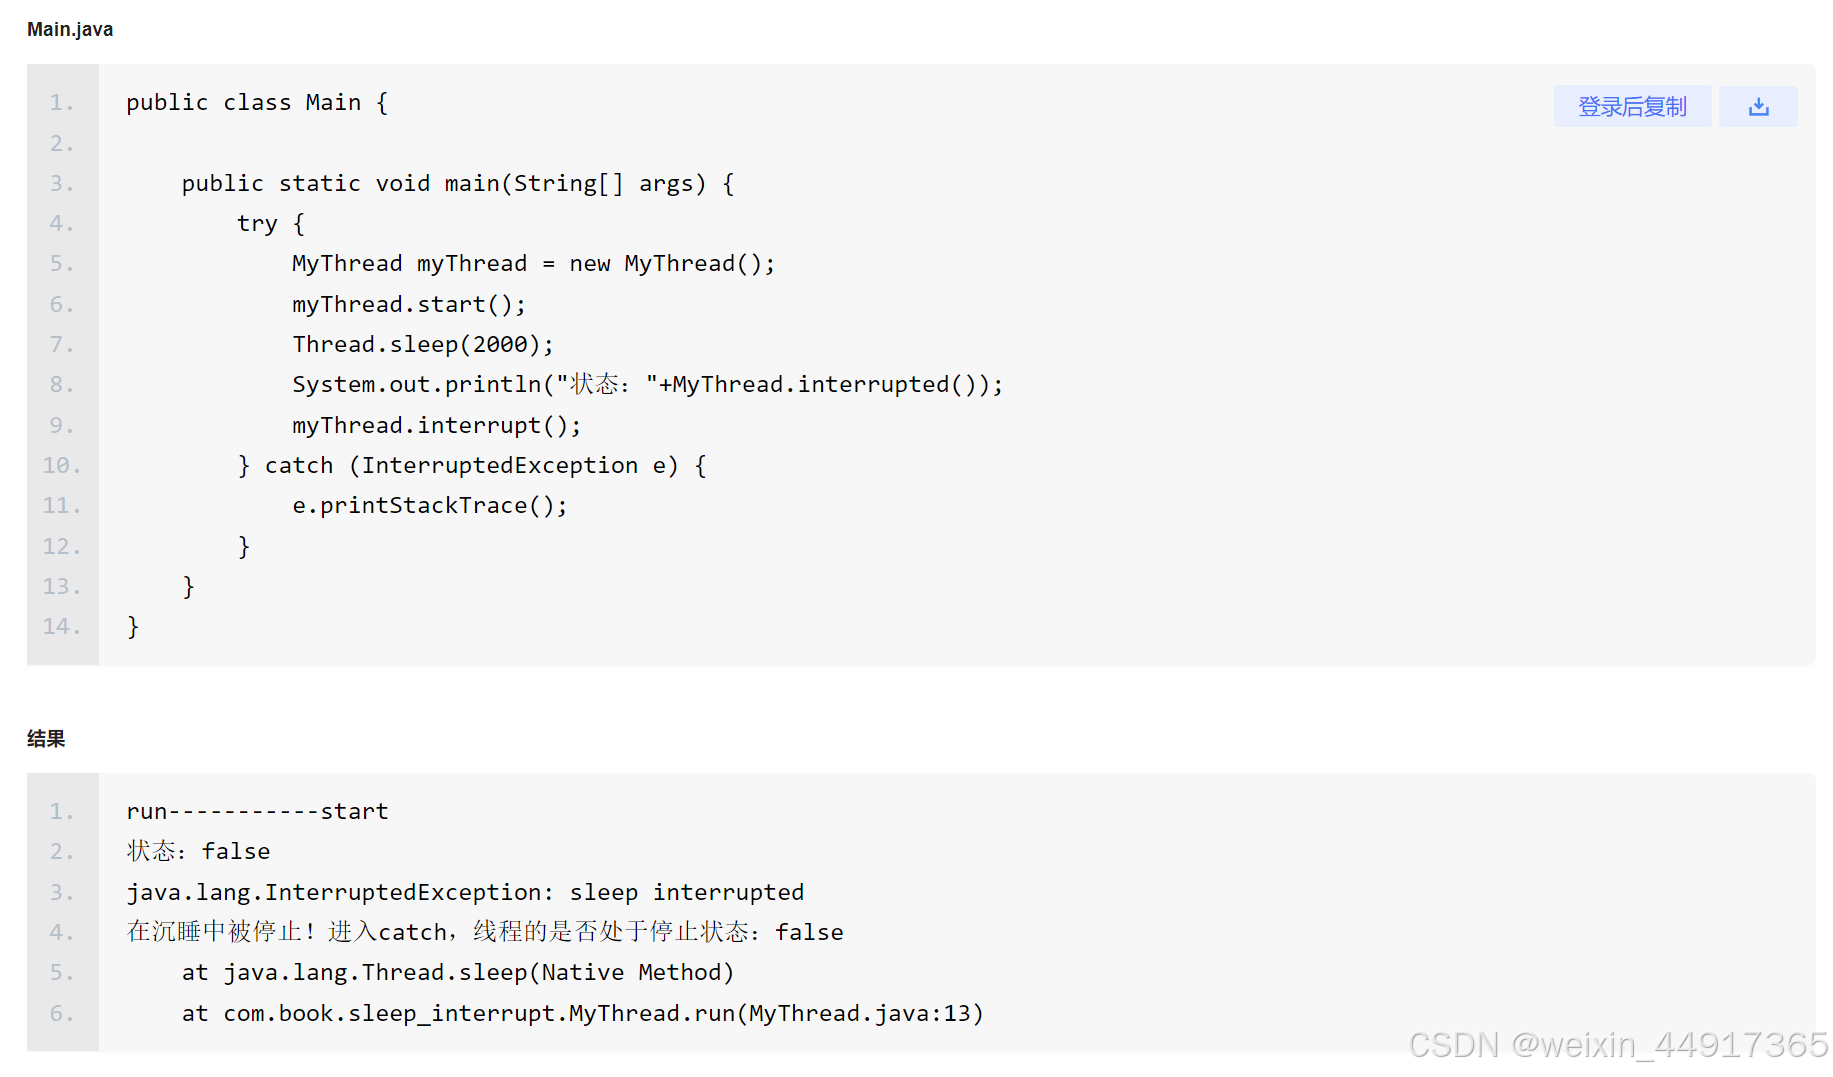
Task: Click the 状态: false output line
Action: click(x=197, y=850)
